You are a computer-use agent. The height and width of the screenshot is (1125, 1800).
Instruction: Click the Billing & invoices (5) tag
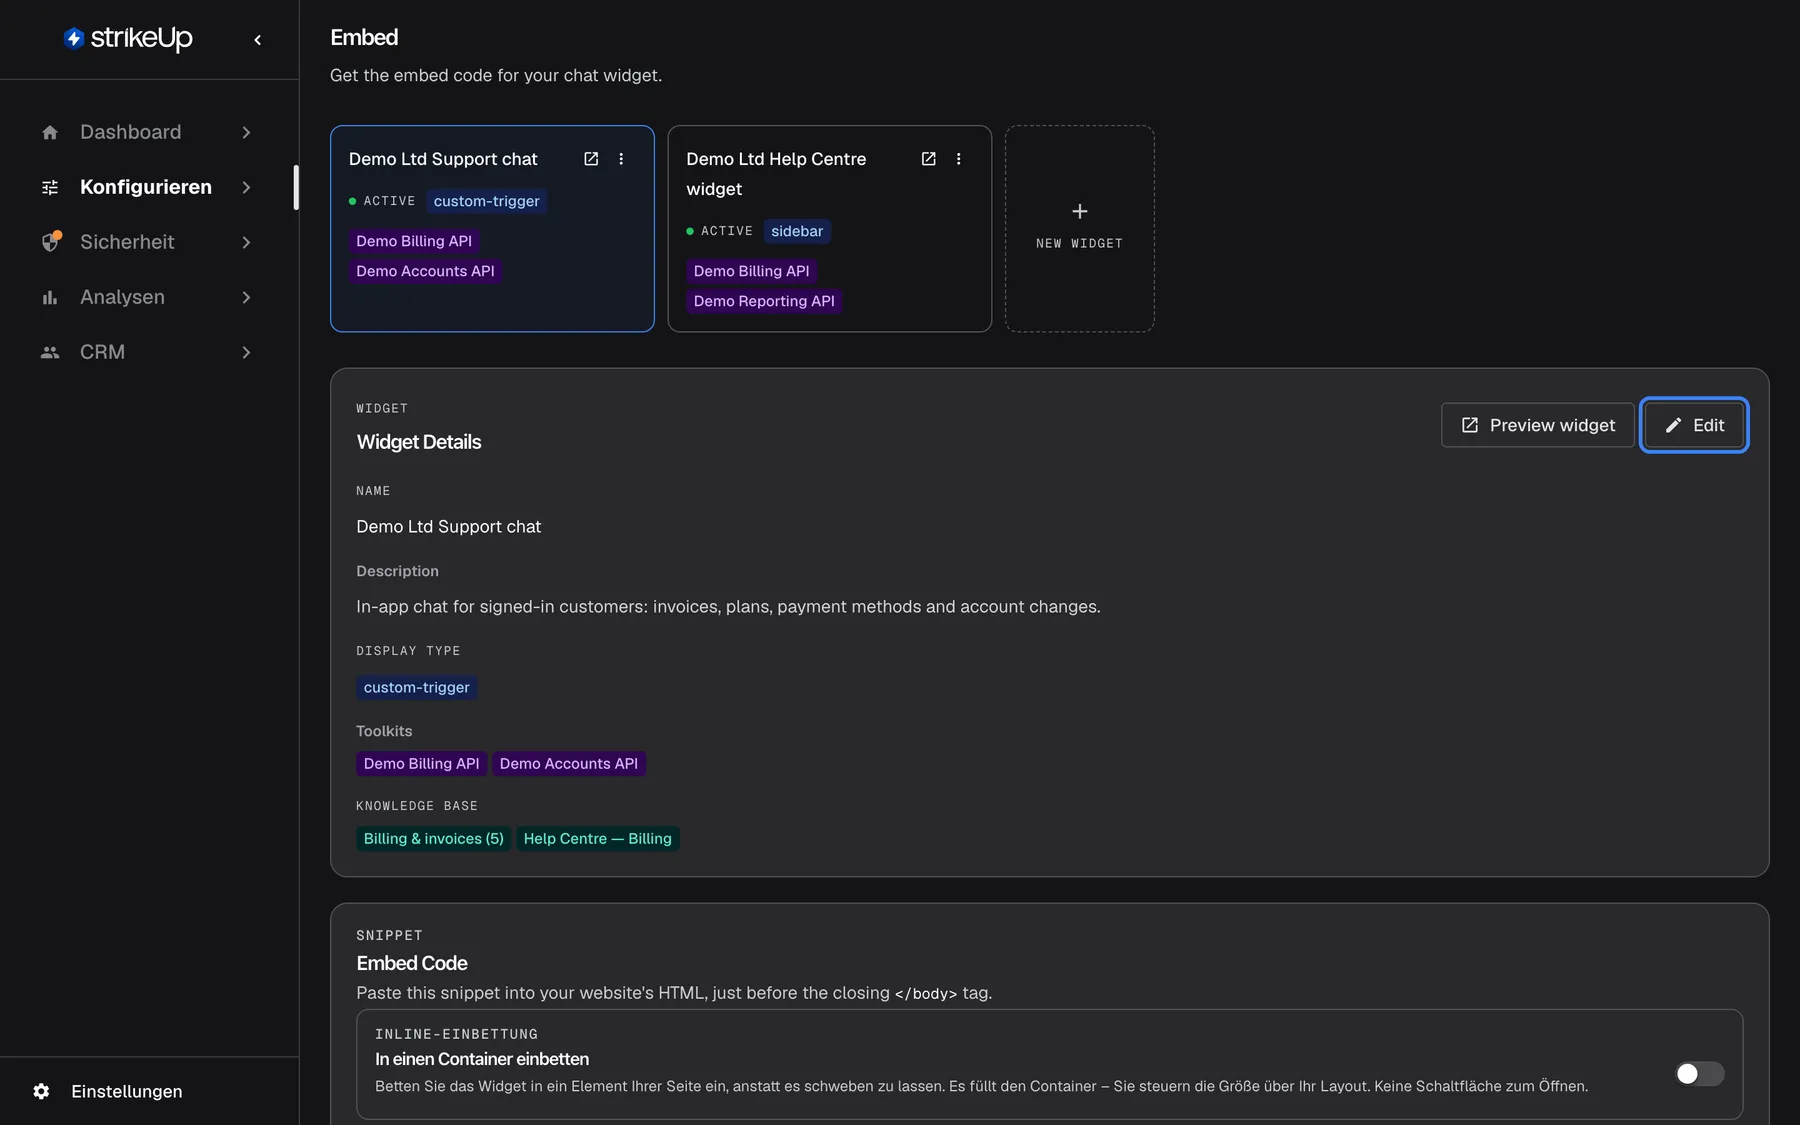pyautogui.click(x=434, y=838)
